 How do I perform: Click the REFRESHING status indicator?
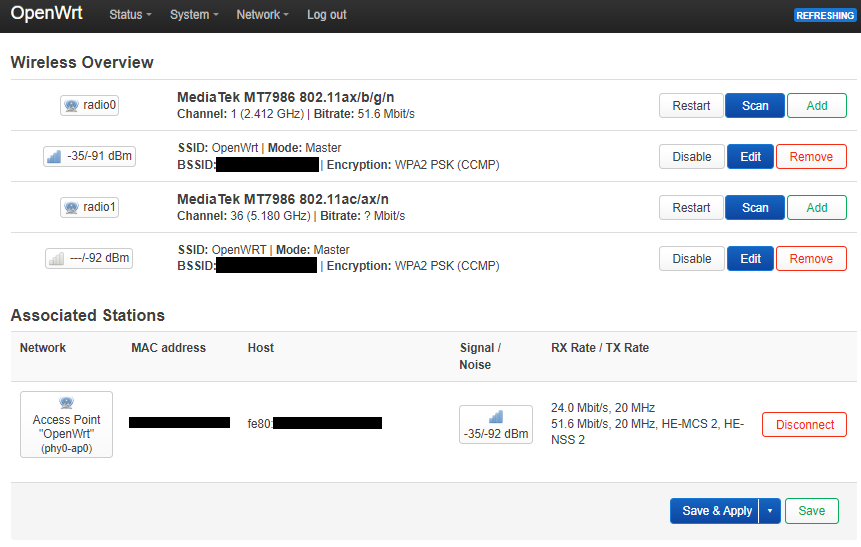coord(825,15)
